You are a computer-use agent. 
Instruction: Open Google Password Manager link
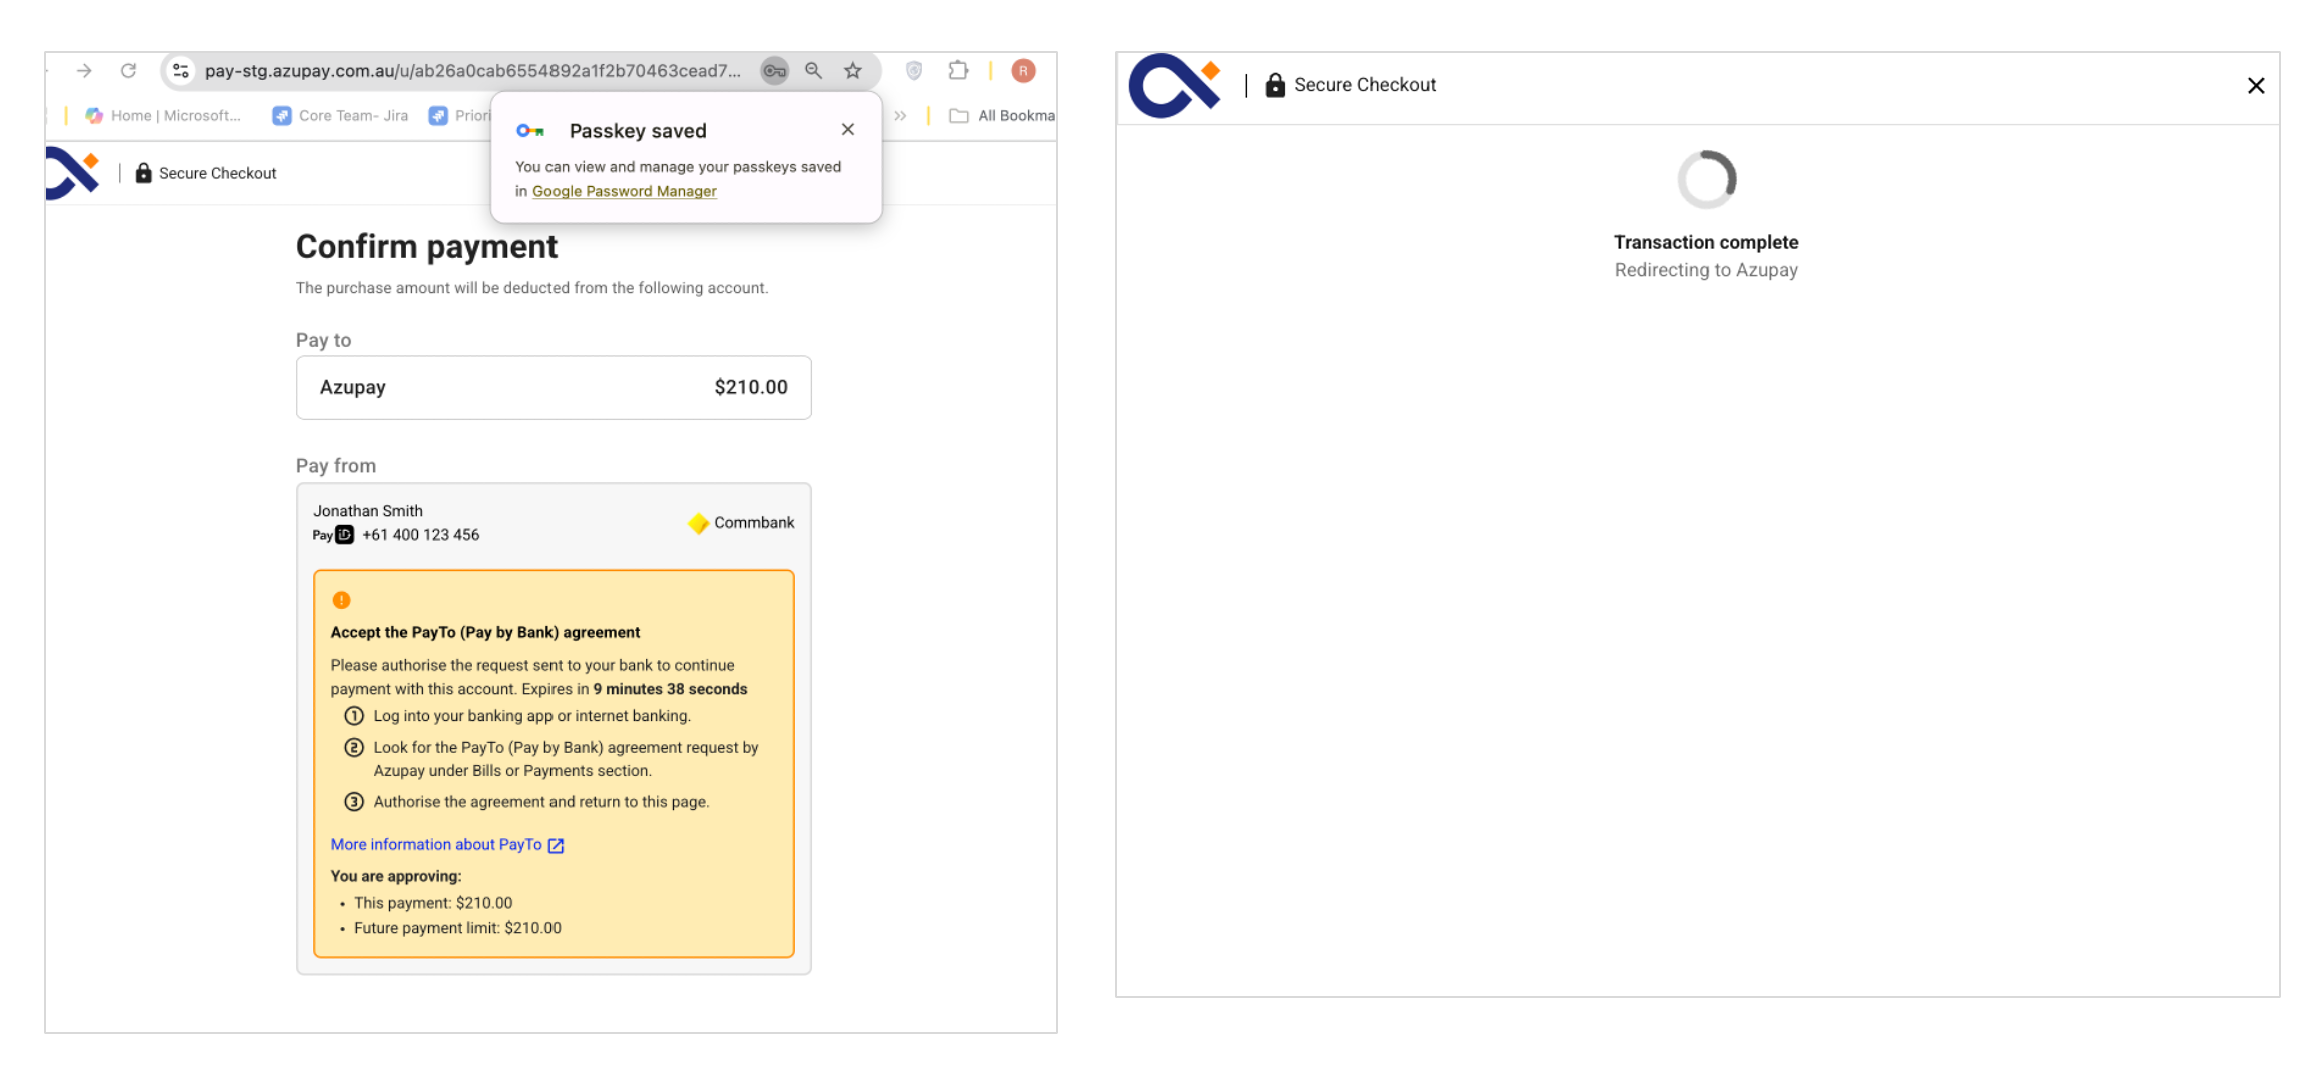pos(624,191)
